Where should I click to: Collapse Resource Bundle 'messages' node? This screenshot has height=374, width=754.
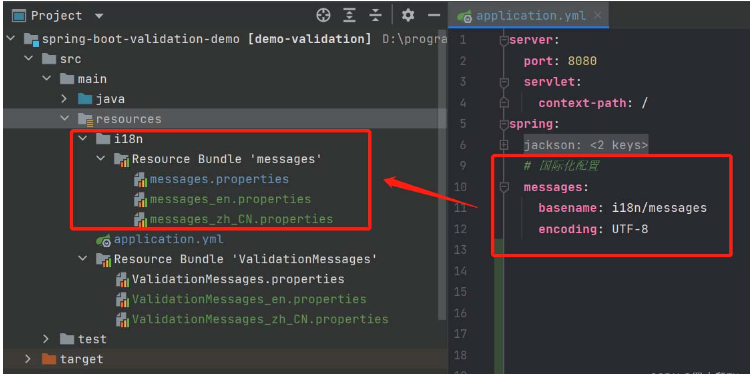(101, 159)
